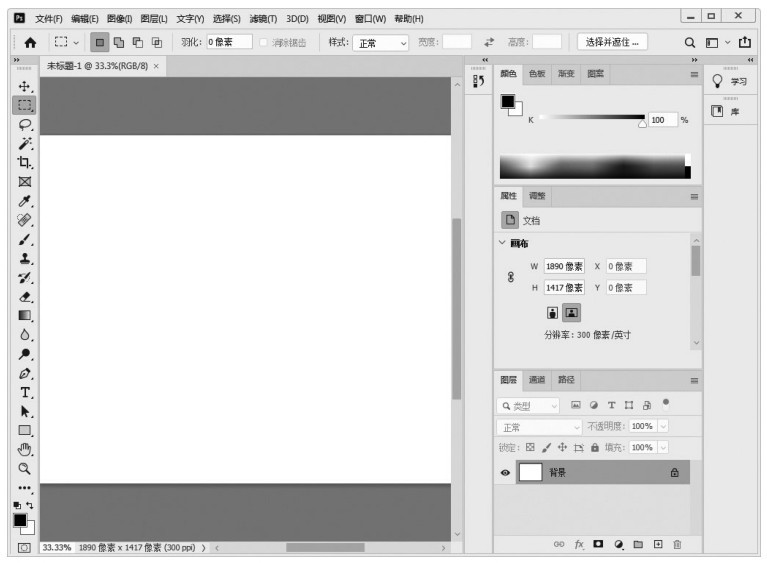Toggle the 消除锯齿 checkbox

pyautogui.click(x=264, y=43)
